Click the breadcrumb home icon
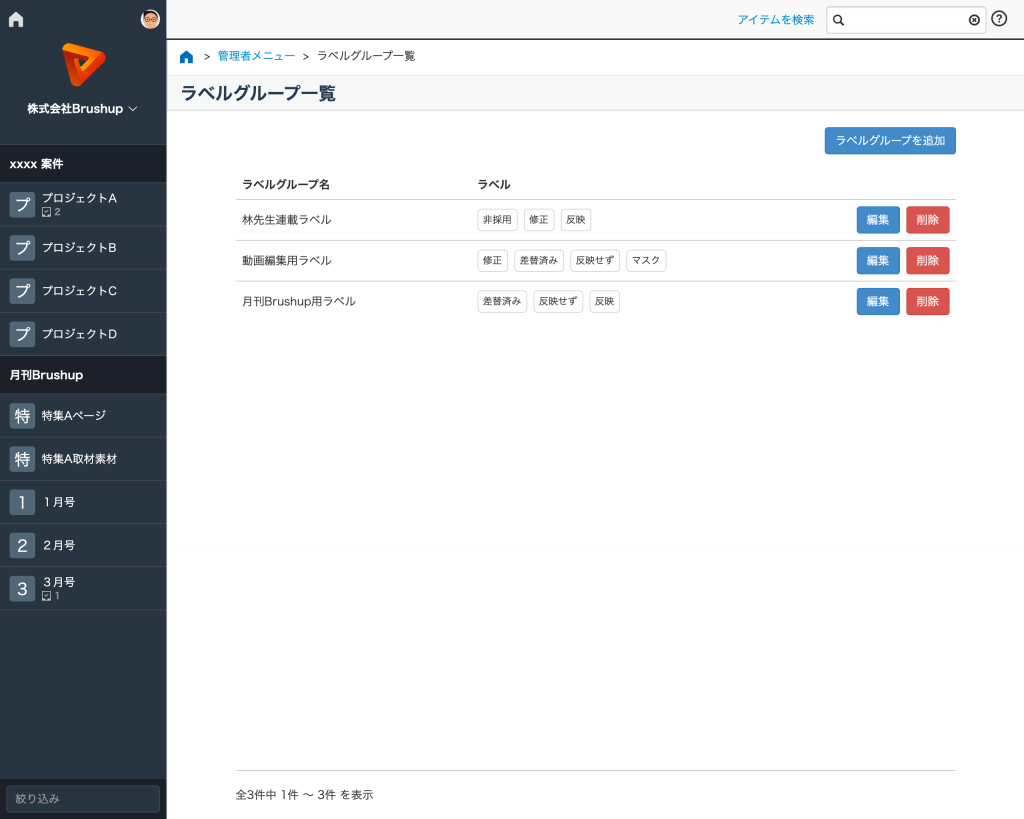The width and height of the screenshot is (1024, 819). point(186,57)
